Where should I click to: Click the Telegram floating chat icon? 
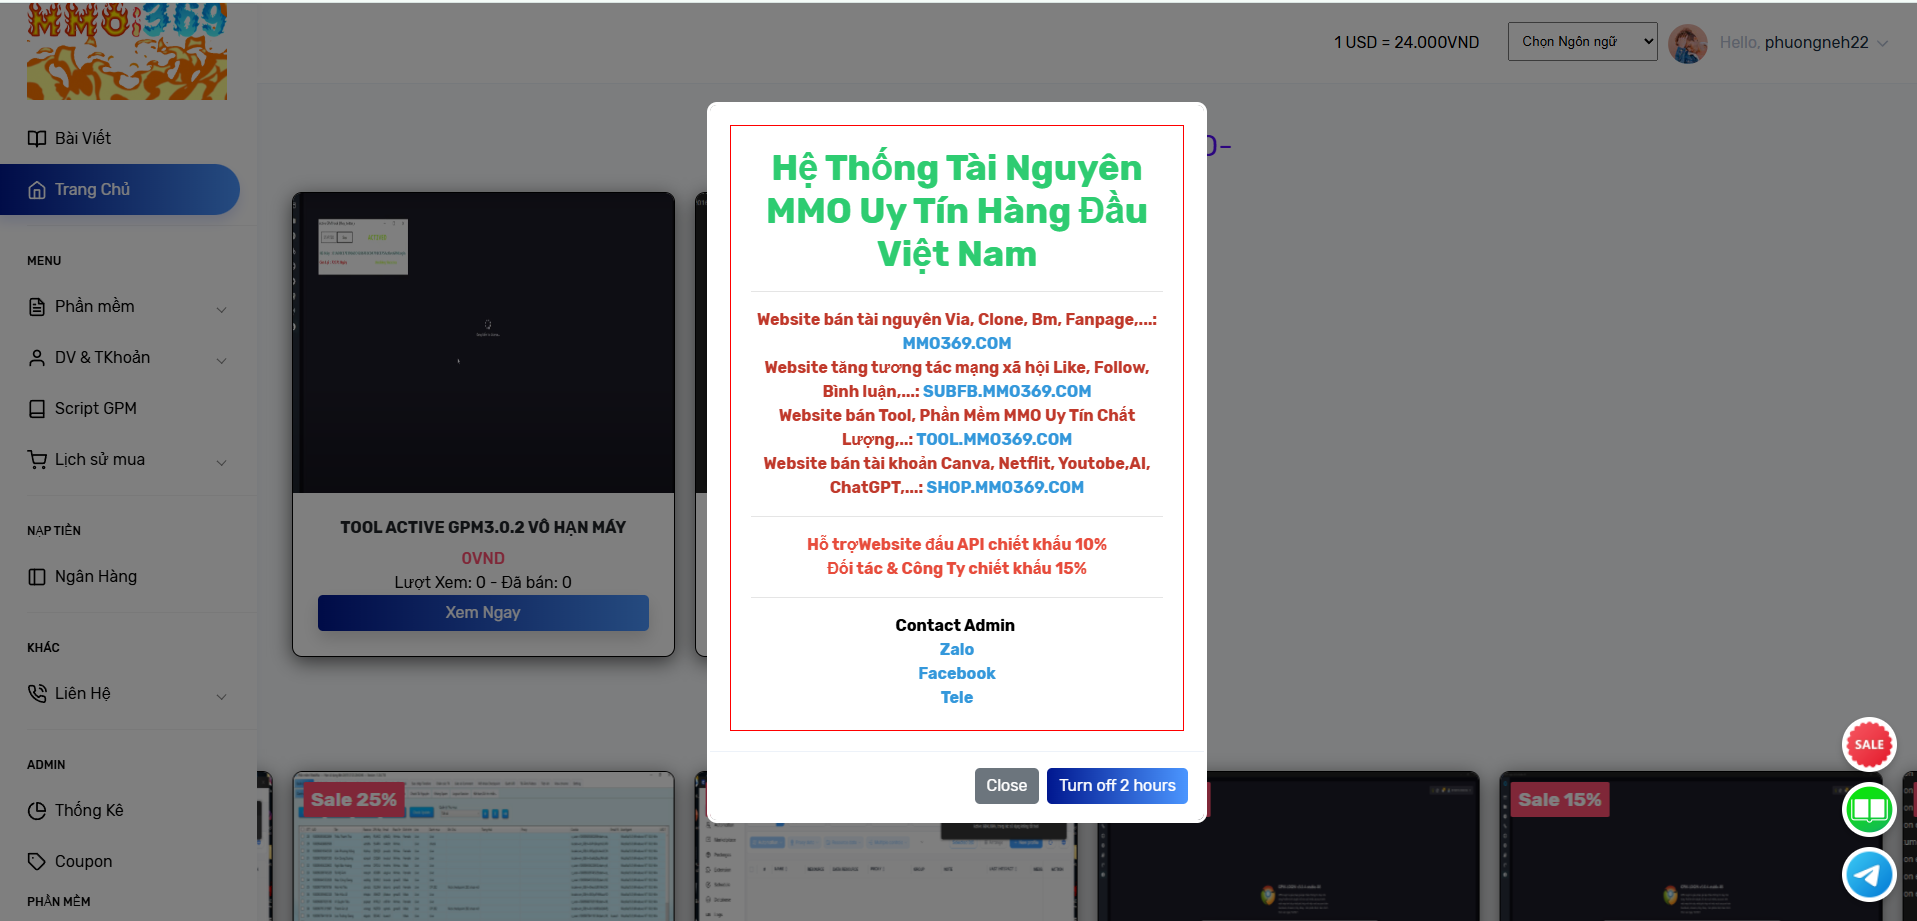point(1868,874)
